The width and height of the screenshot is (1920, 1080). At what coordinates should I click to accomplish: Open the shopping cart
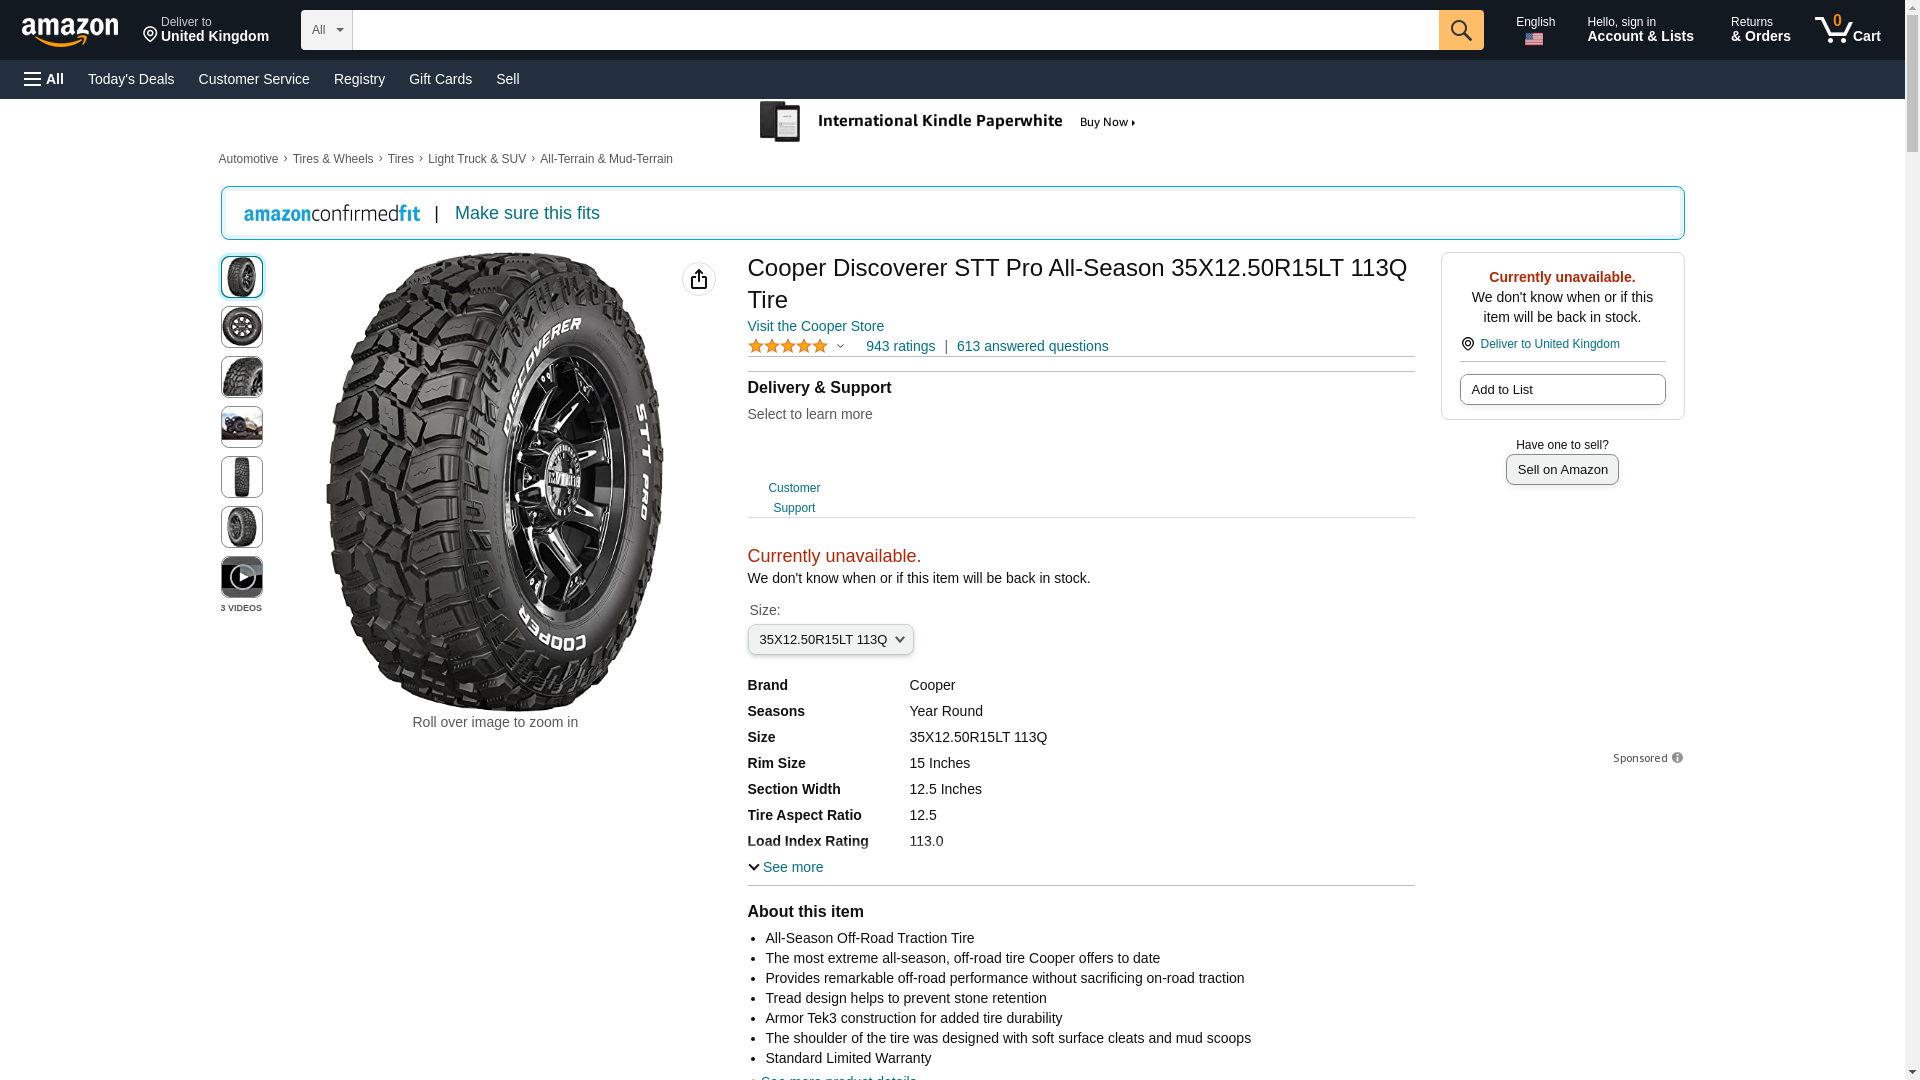(x=1848, y=30)
